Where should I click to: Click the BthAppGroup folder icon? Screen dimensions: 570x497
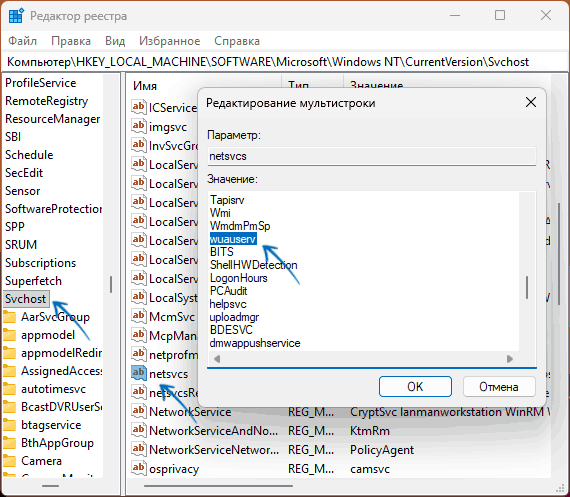pyautogui.click(x=10, y=443)
